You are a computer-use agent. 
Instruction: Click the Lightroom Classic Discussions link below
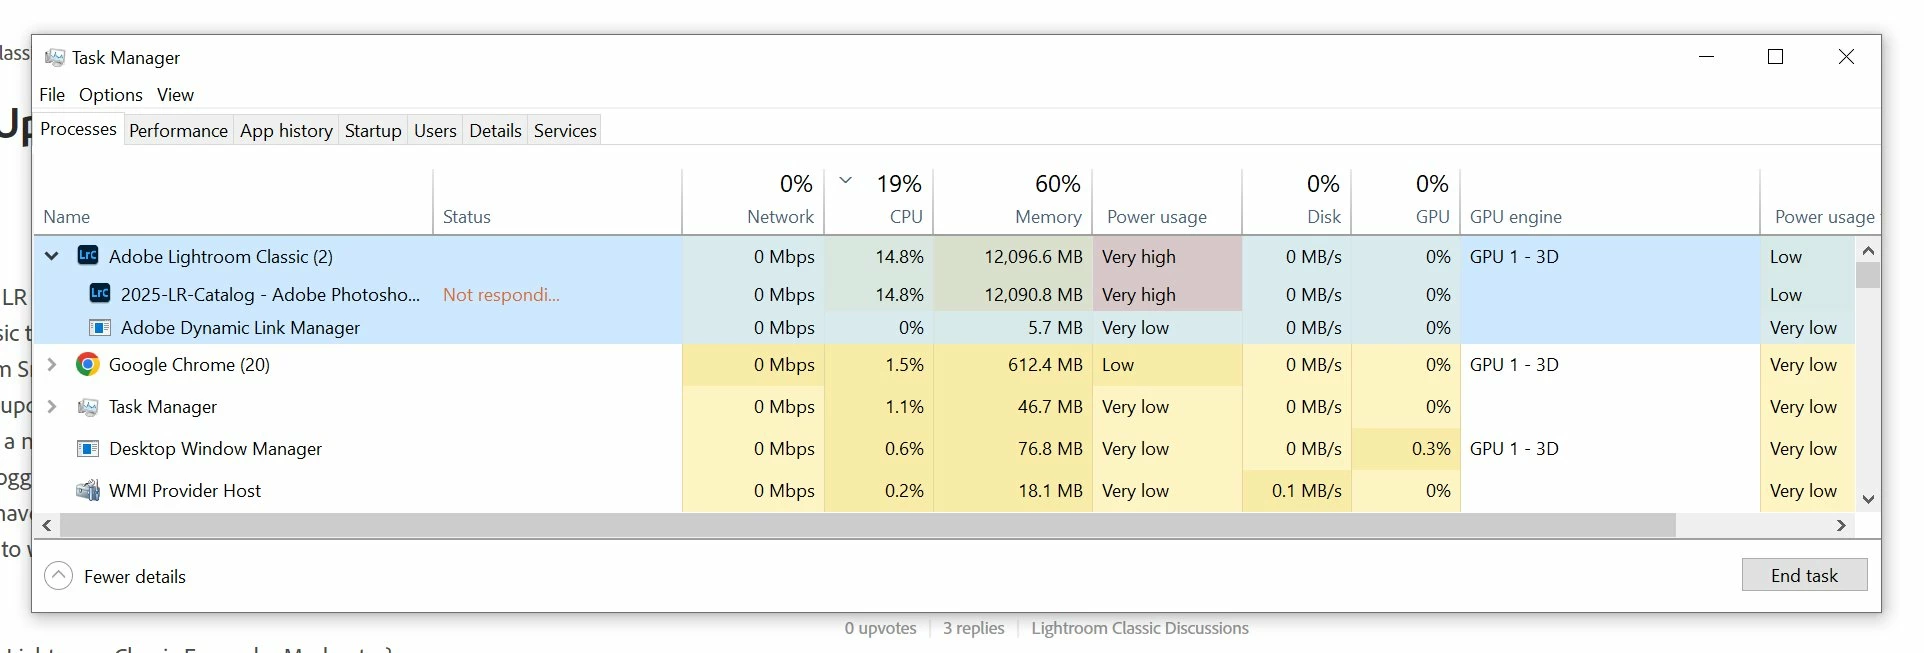(x=1140, y=628)
